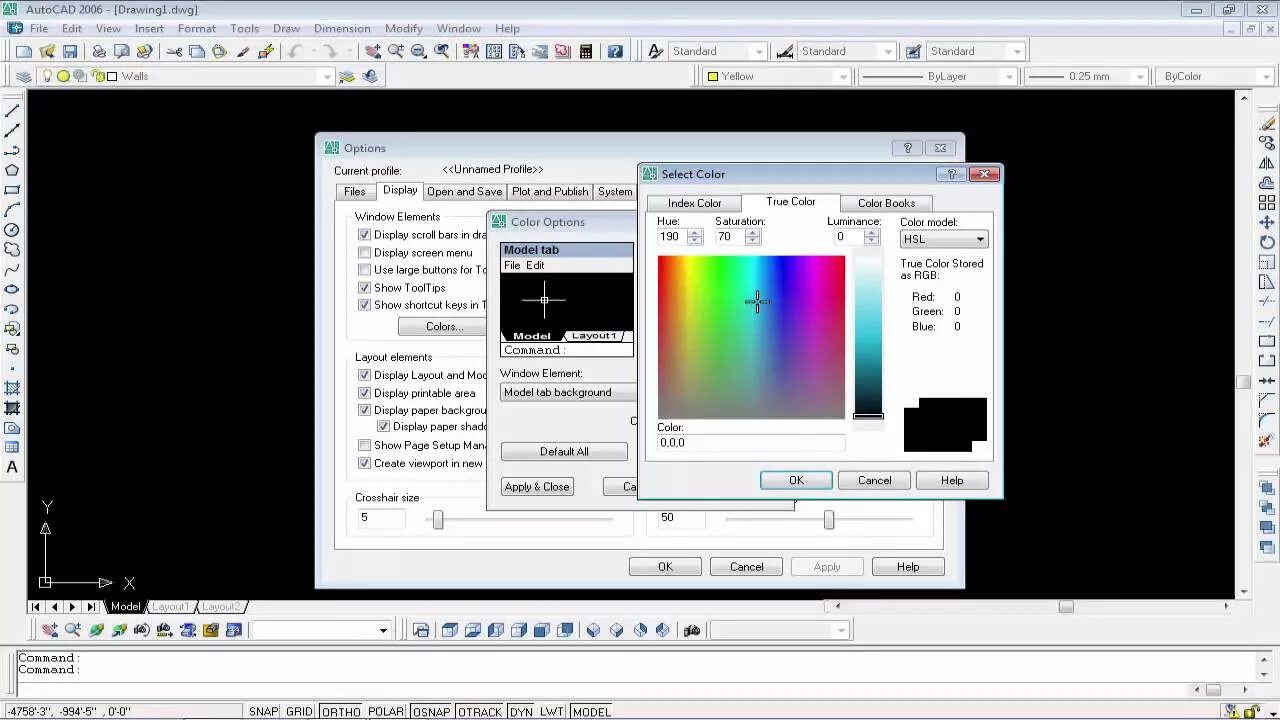Click the Default All button

[x=564, y=452]
